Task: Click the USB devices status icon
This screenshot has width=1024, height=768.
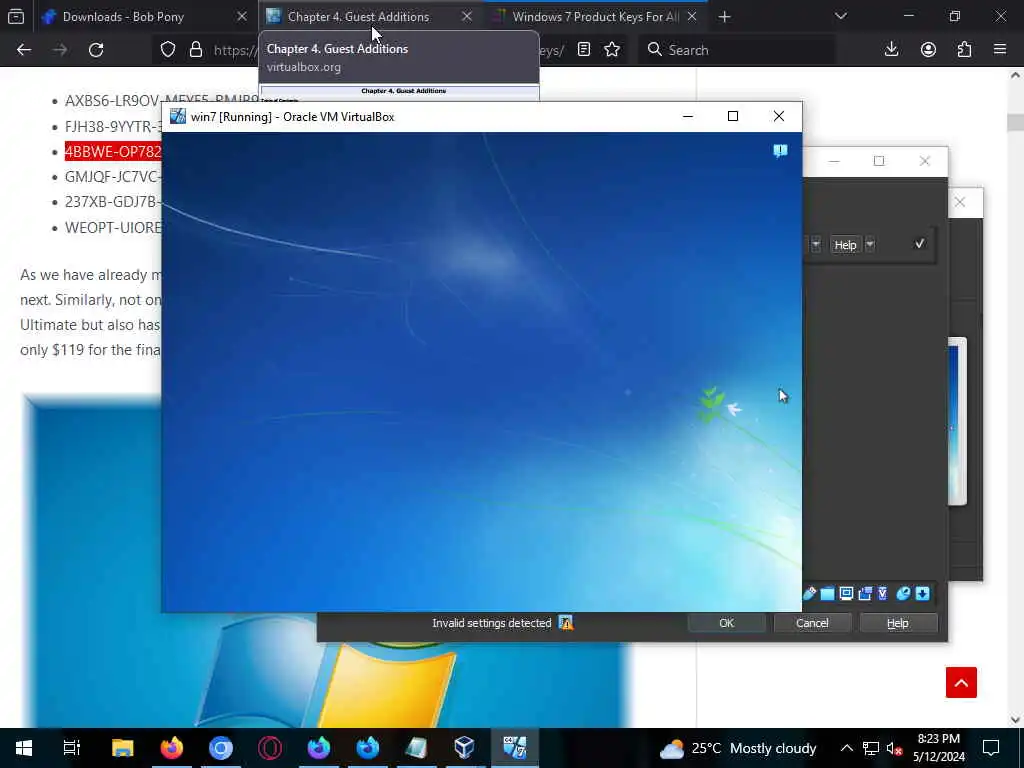Action: click(x=810, y=593)
